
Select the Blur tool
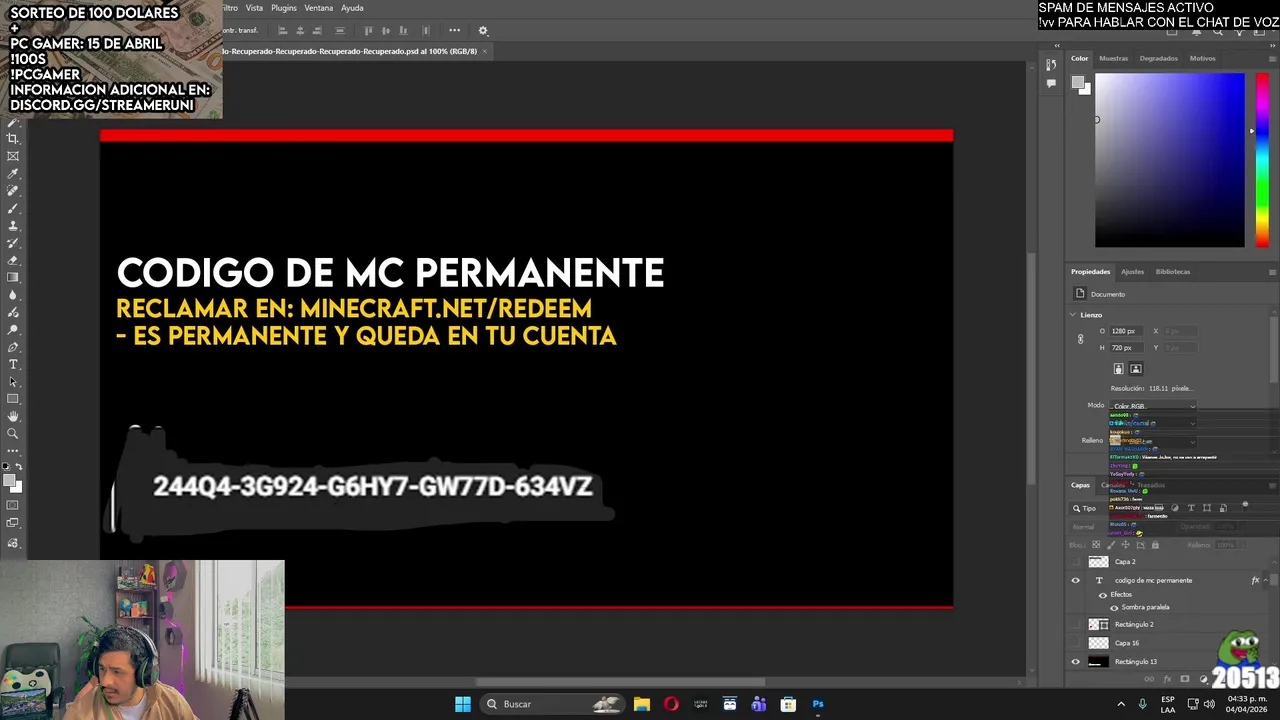point(13,295)
